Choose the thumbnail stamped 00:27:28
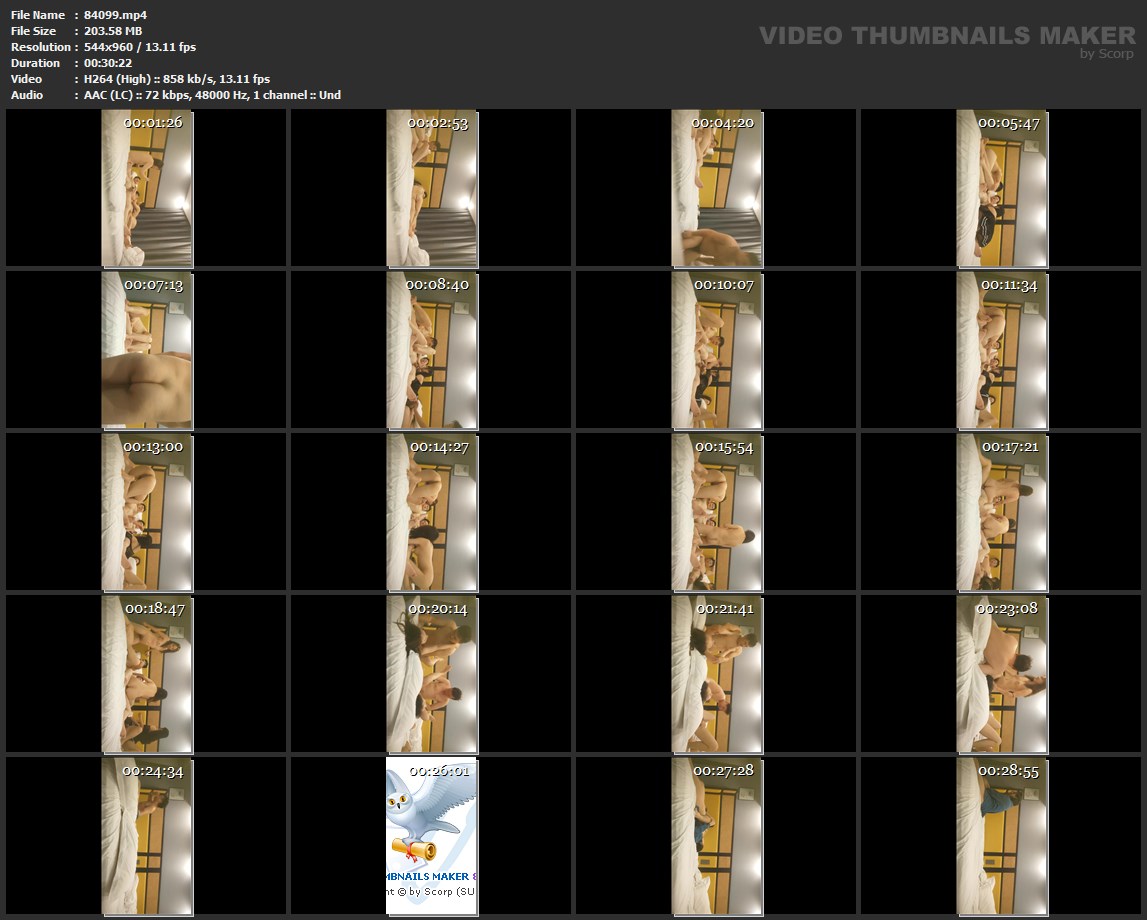The width and height of the screenshot is (1147, 920). 717,836
